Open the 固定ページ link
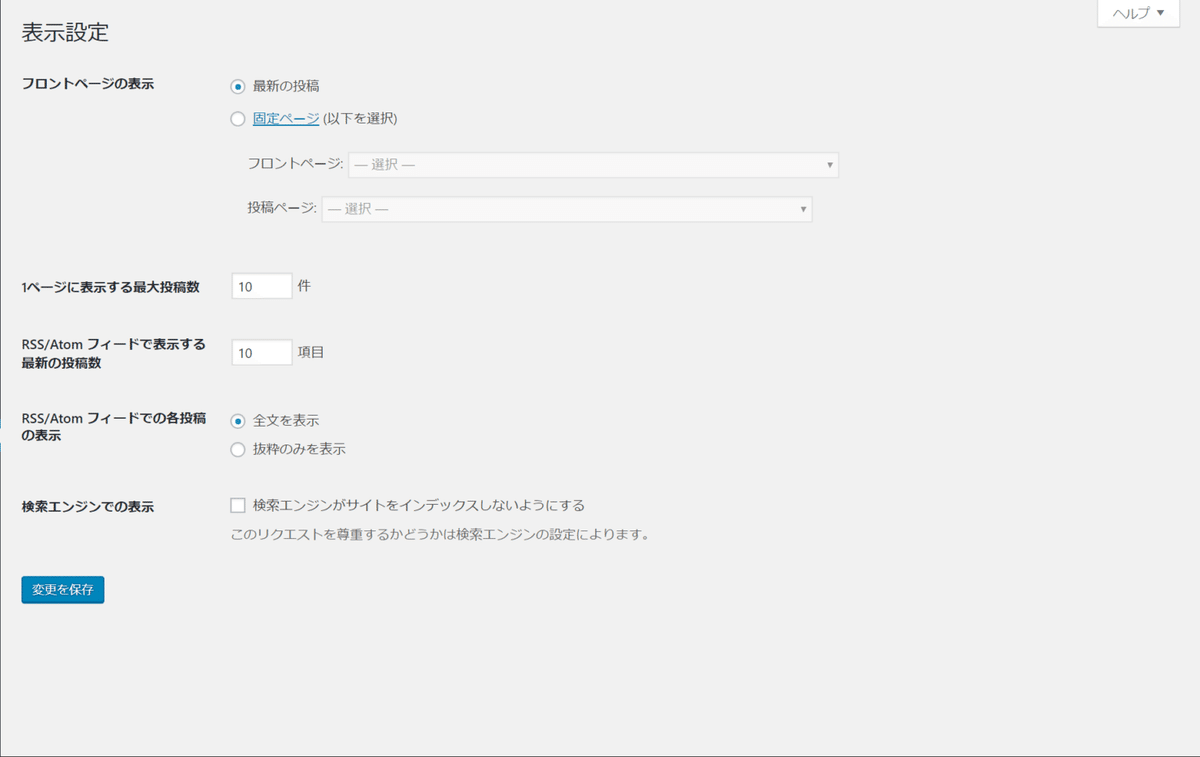Image resolution: width=1200 pixels, height=757 pixels. coord(286,118)
